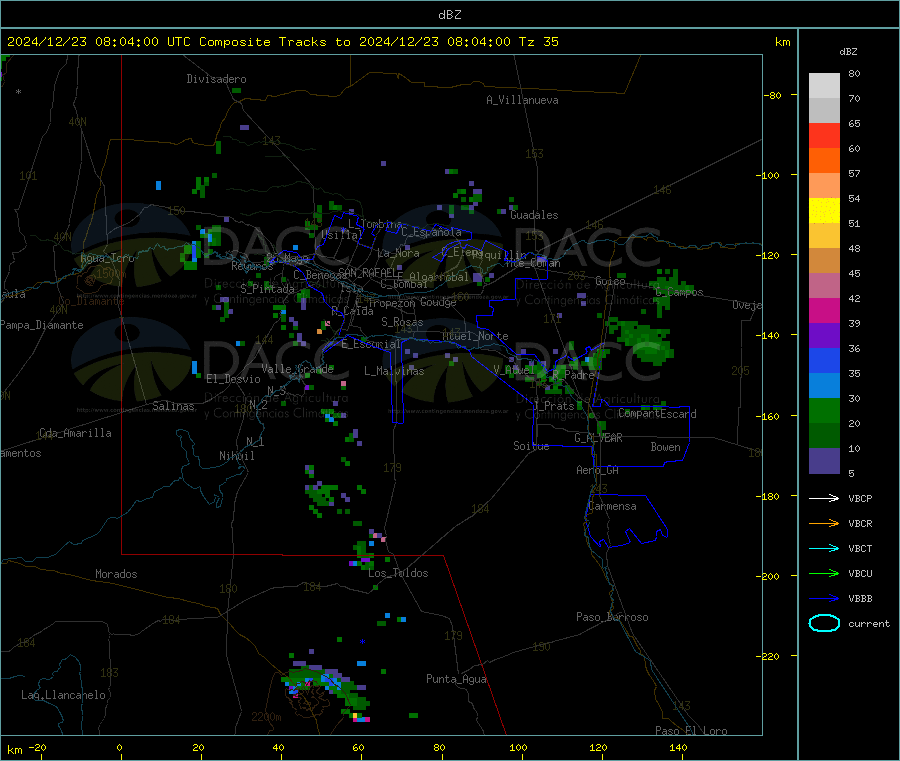Click the cyan 'current' ellipse icon
This screenshot has height=761, width=900.
pyautogui.click(x=824, y=623)
